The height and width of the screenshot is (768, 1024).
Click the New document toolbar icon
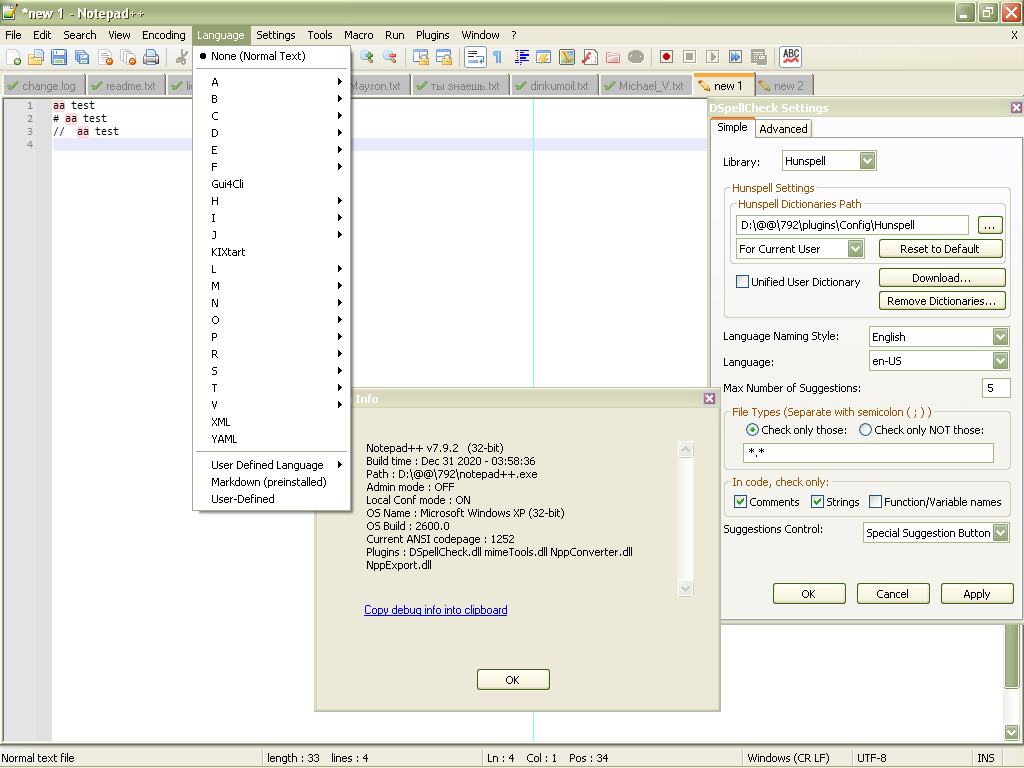13,57
